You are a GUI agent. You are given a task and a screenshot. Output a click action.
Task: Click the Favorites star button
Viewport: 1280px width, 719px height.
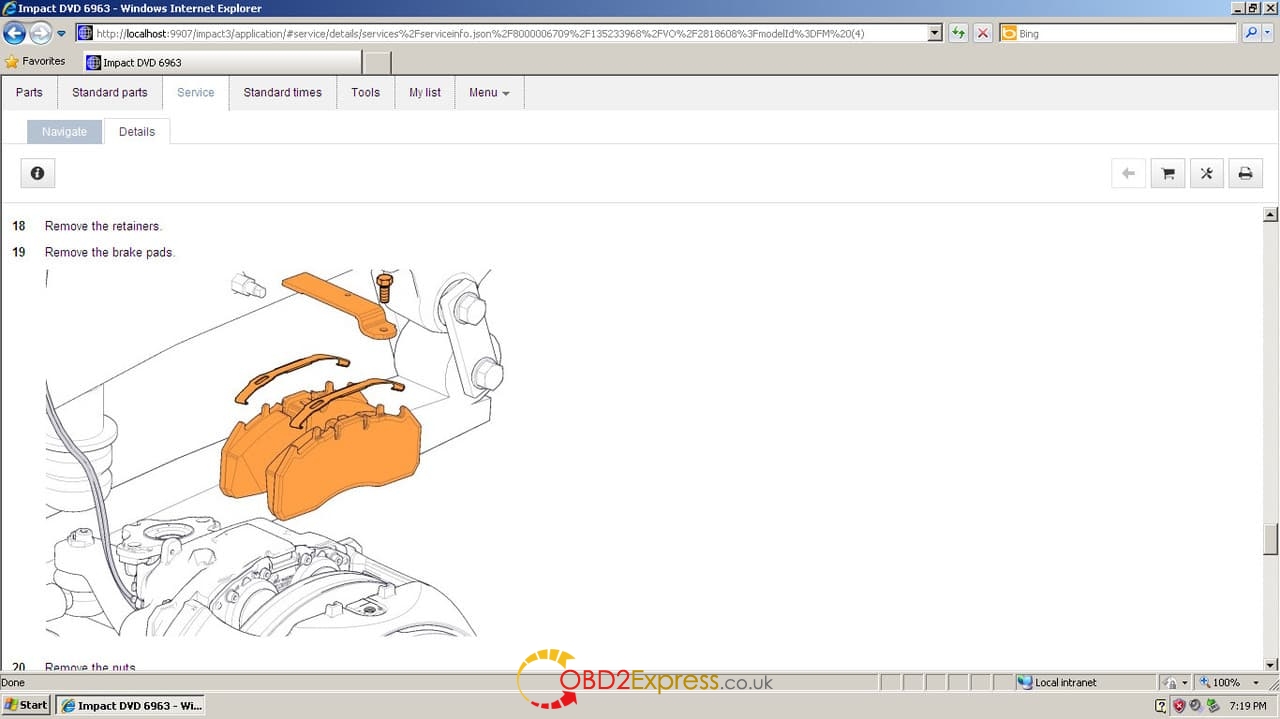point(36,62)
